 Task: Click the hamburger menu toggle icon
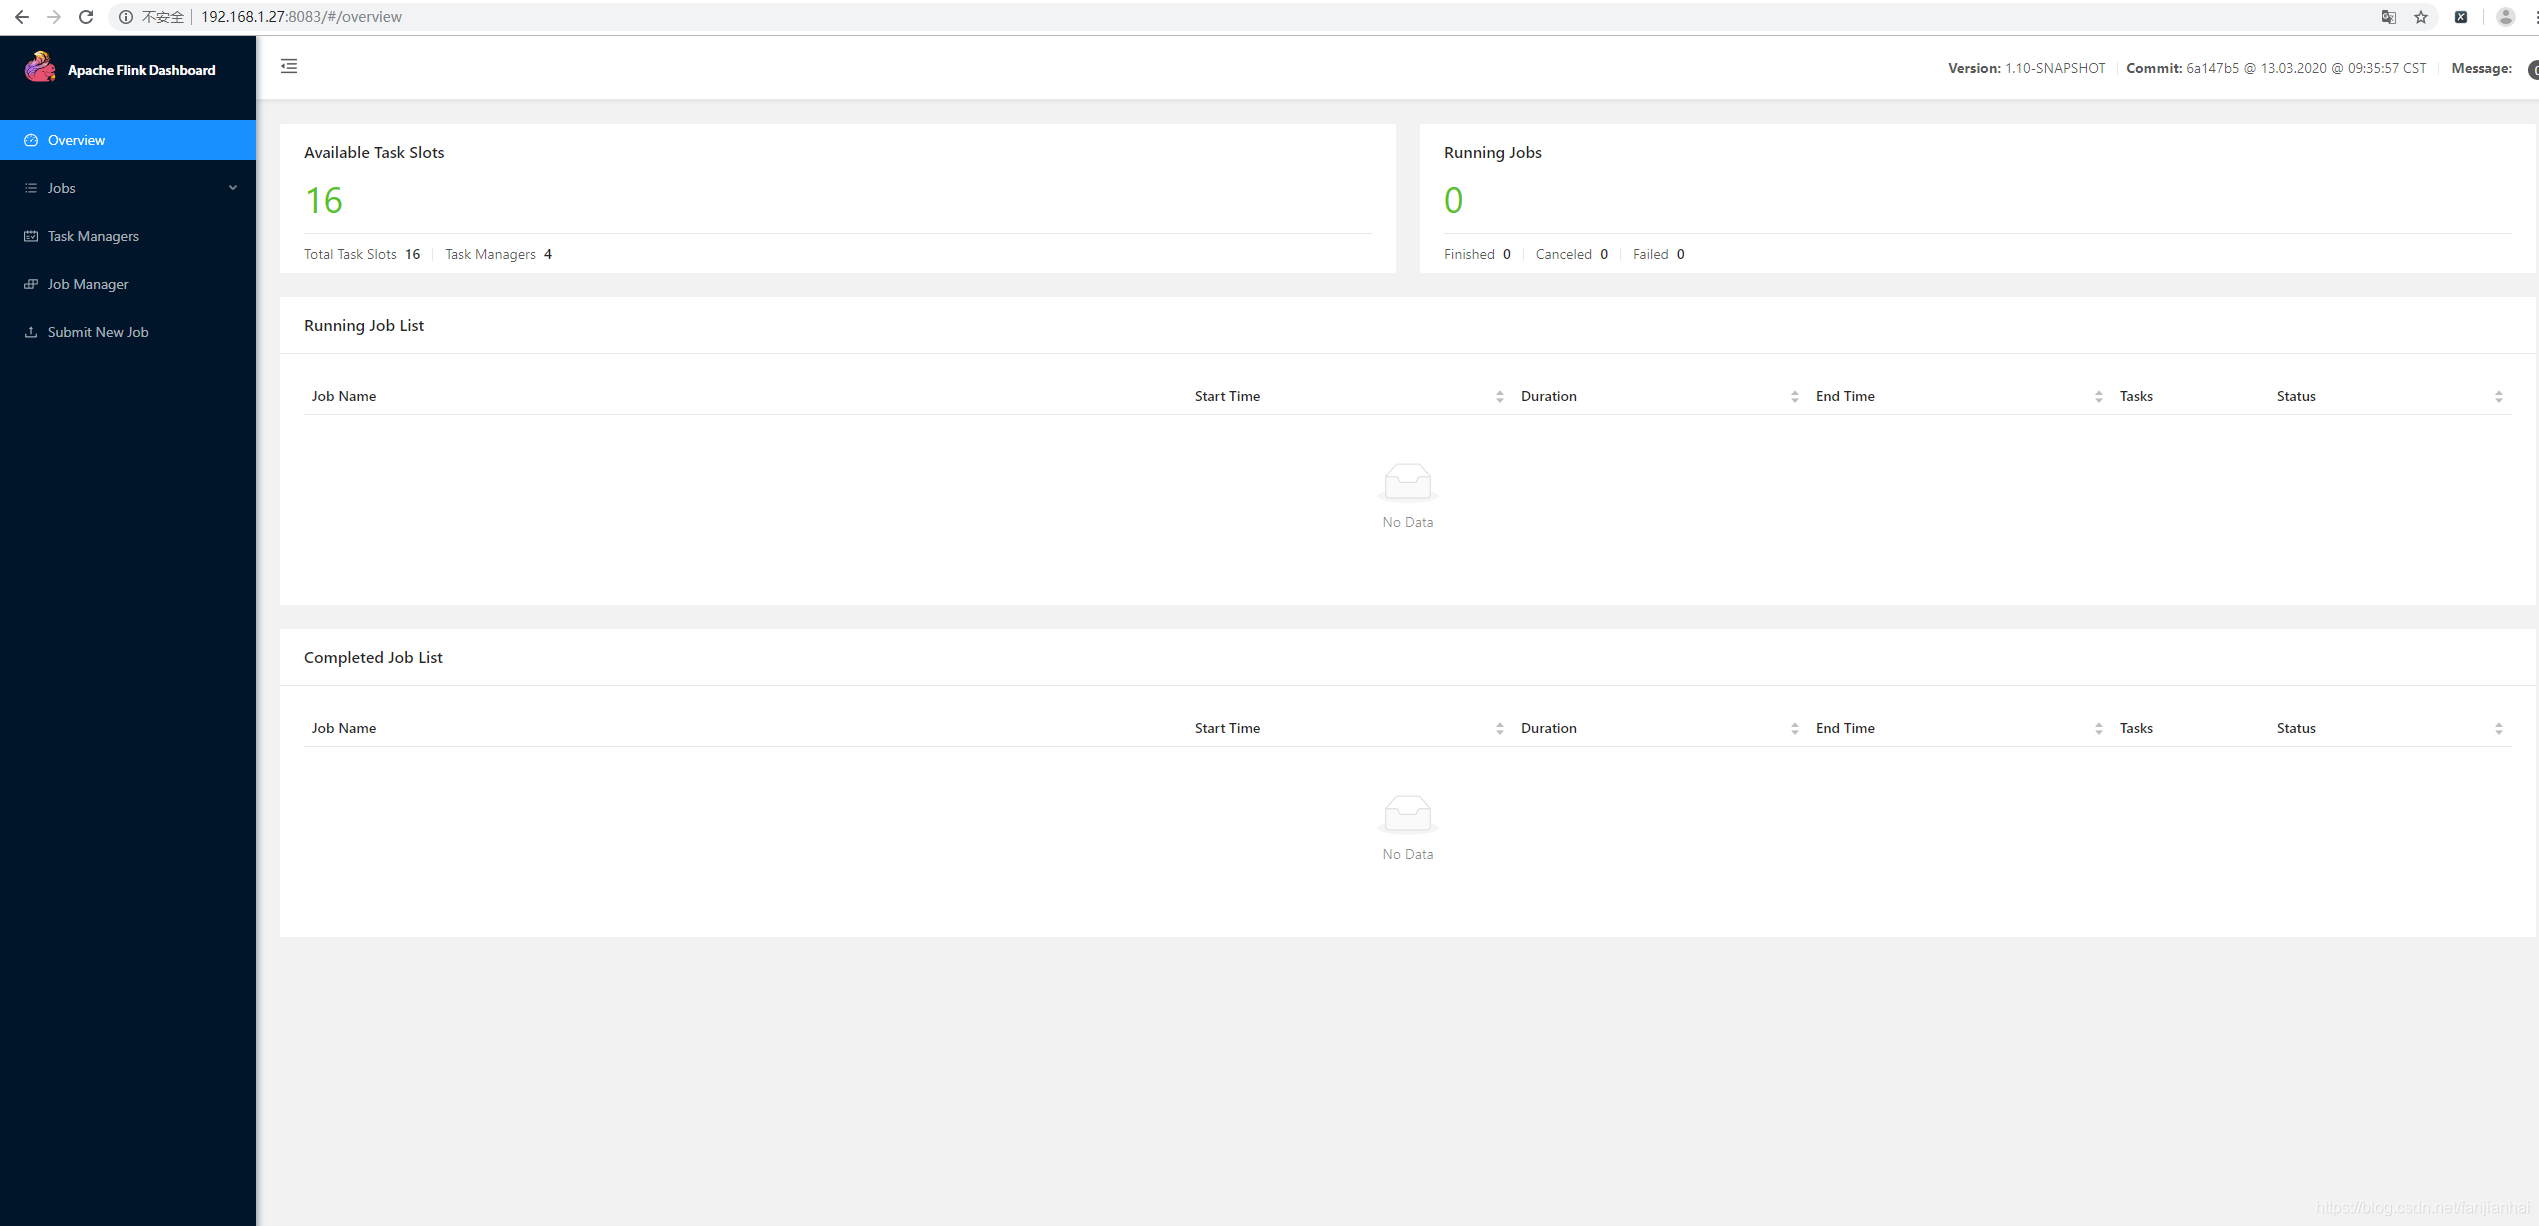290,66
